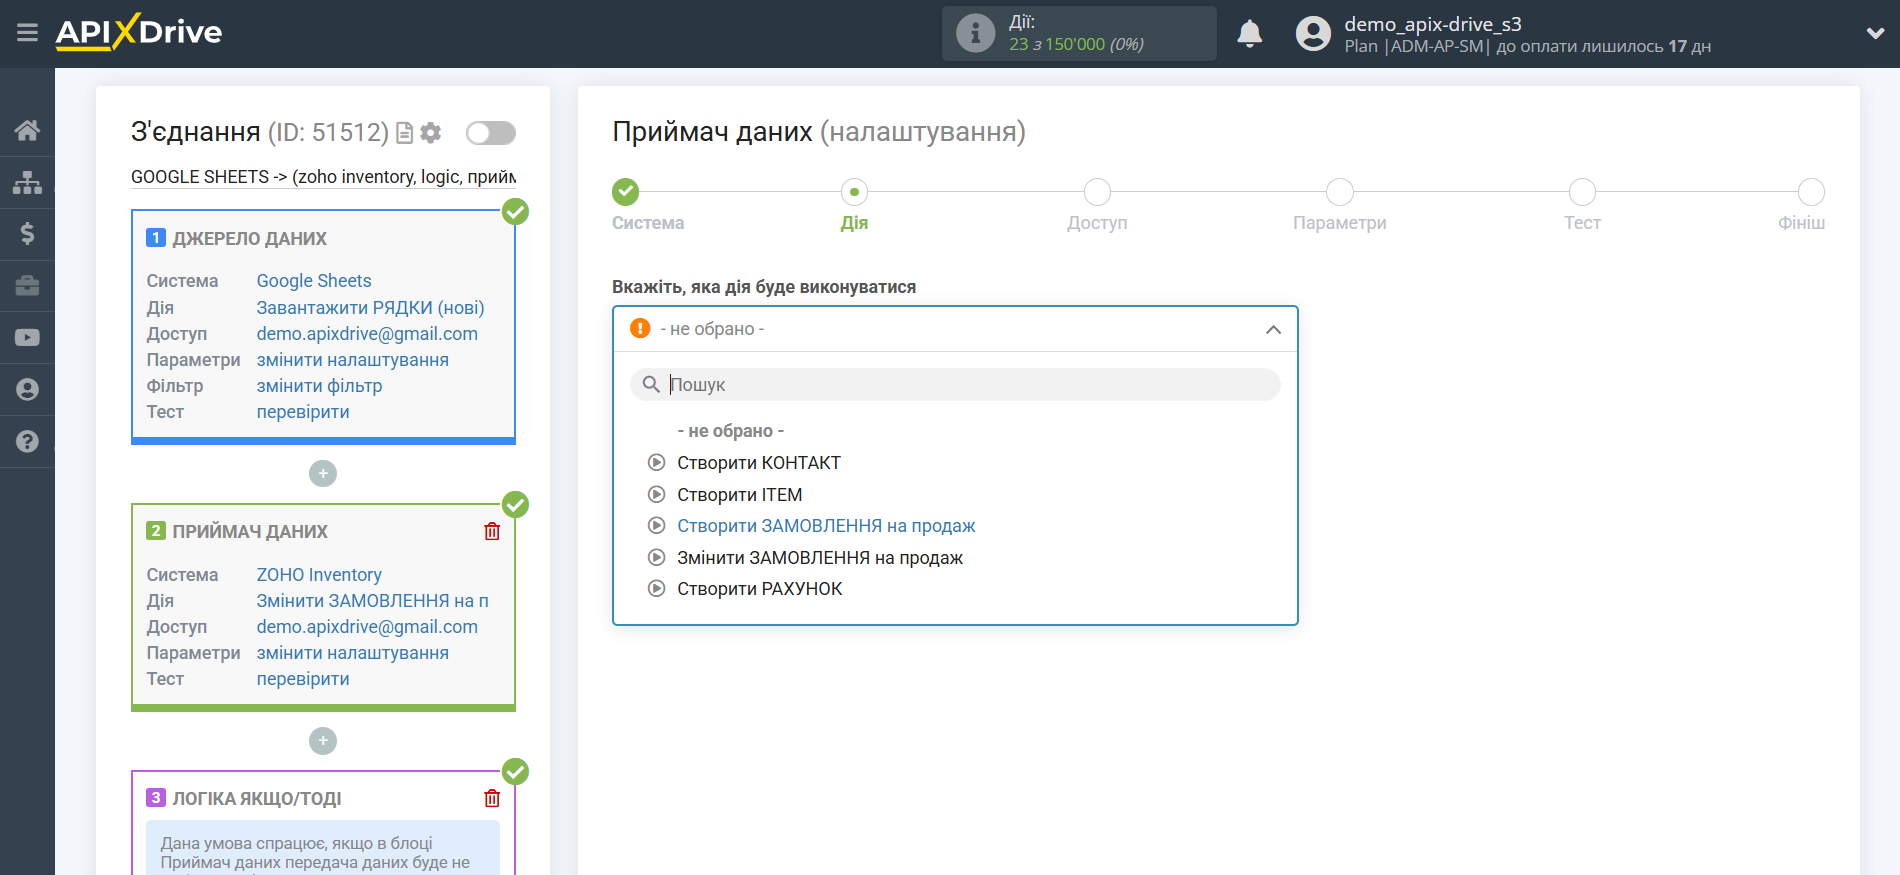Click the connection document copy icon
This screenshot has width=1900, height=875.
[x=405, y=133]
